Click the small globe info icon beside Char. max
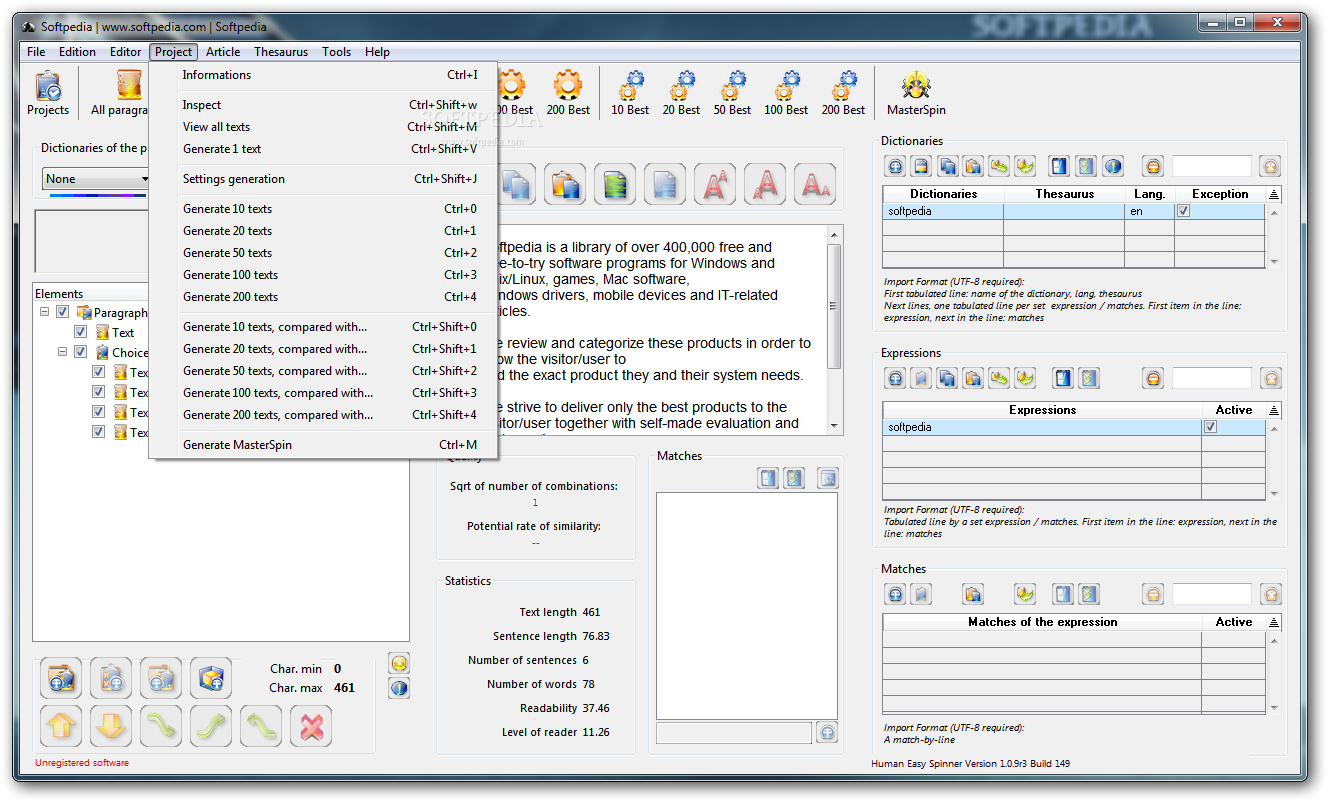1328x802 pixels. click(x=399, y=688)
